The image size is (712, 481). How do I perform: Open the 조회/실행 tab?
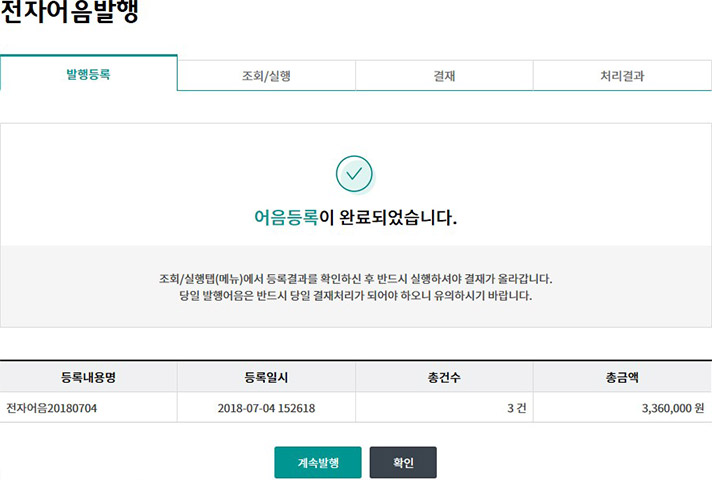[x=266, y=75]
